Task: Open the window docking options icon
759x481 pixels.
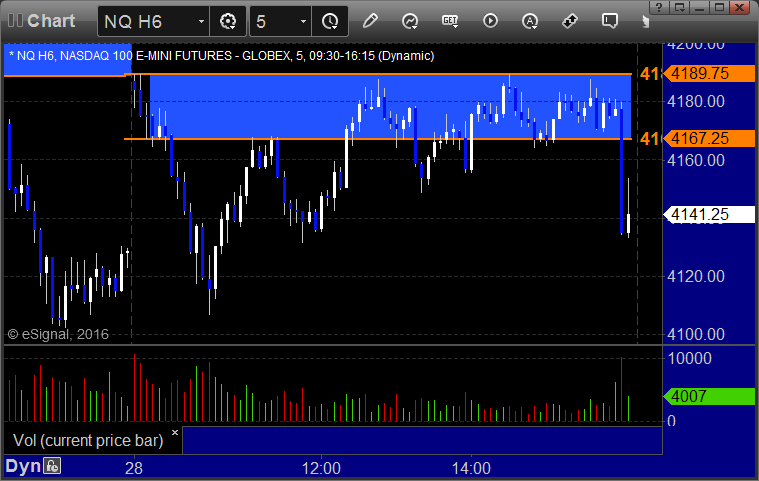Action: pyautogui.click(x=679, y=7)
